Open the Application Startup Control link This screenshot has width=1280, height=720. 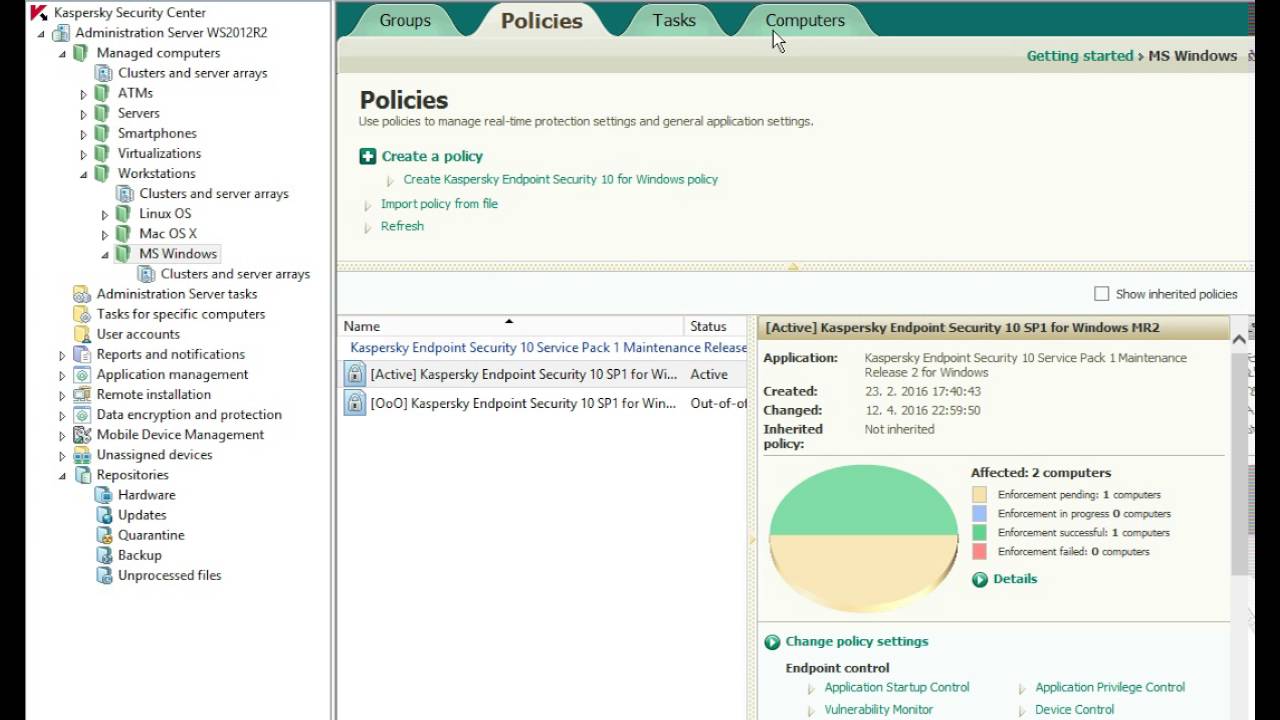pos(897,687)
